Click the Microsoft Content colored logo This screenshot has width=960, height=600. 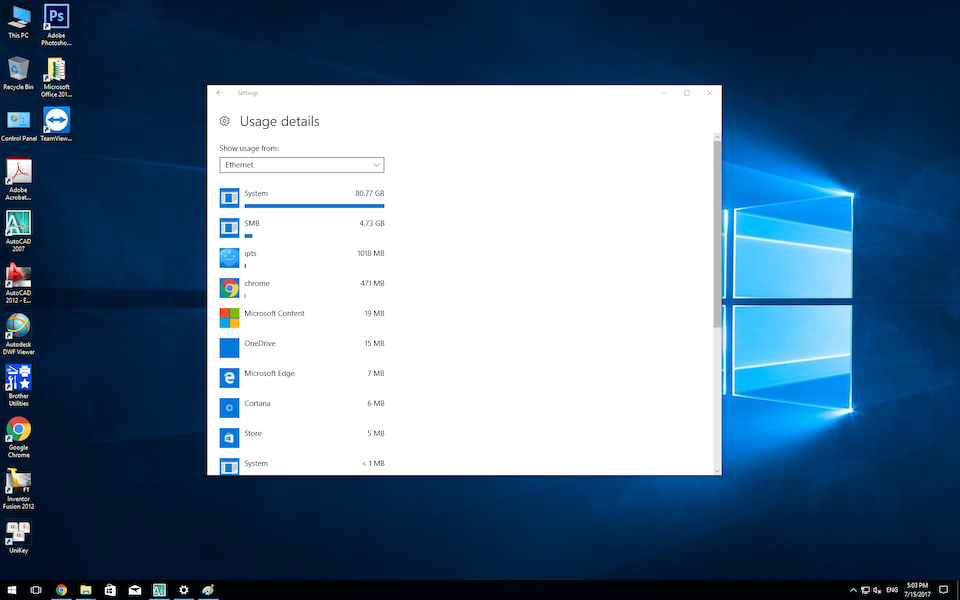click(x=229, y=318)
